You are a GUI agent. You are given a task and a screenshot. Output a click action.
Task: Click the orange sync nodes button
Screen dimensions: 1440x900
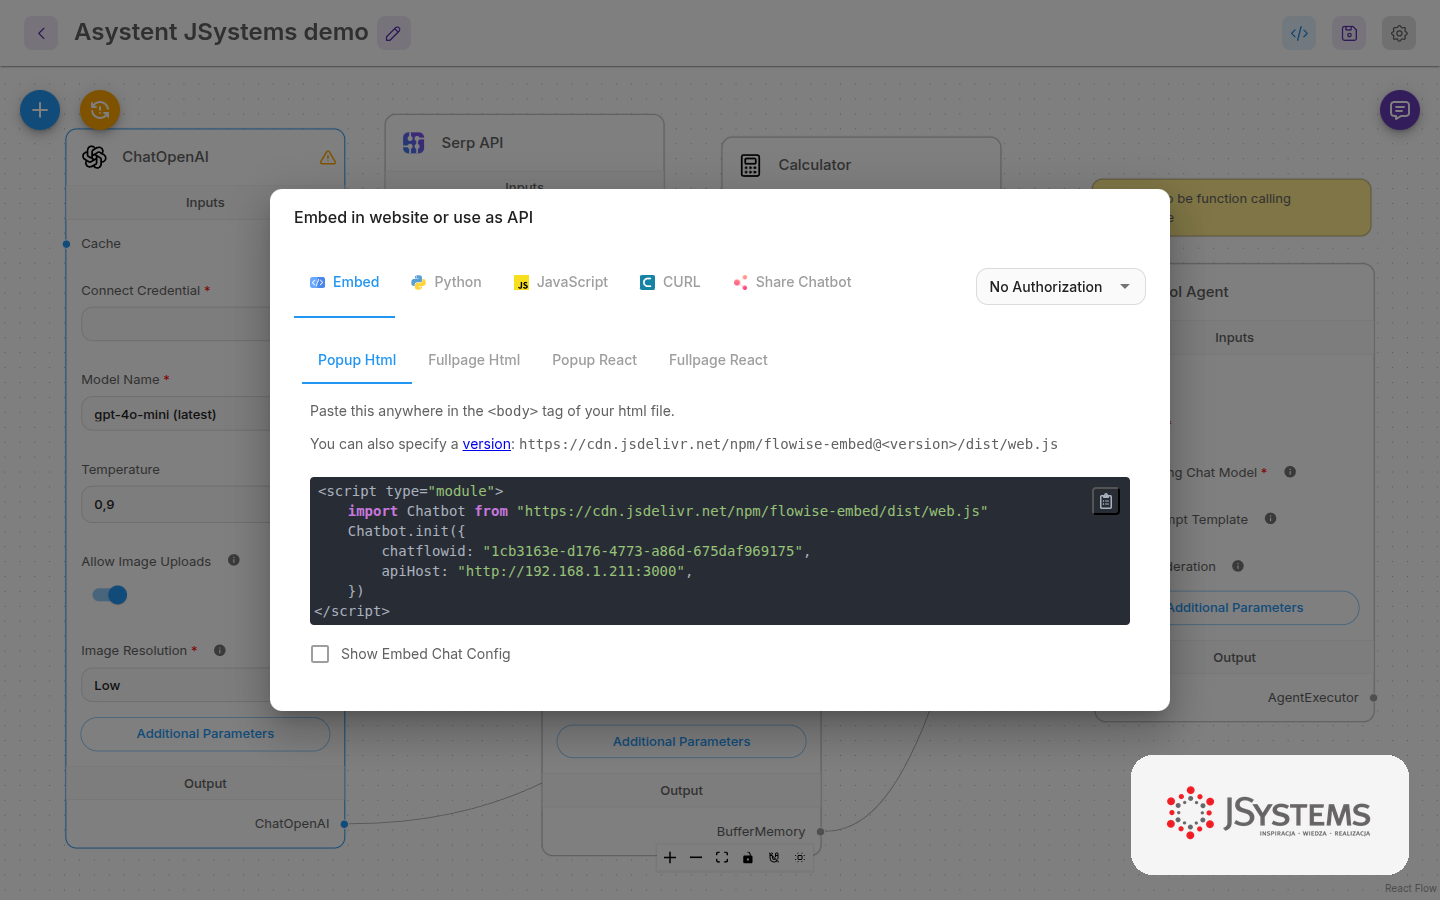pos(100,110)
